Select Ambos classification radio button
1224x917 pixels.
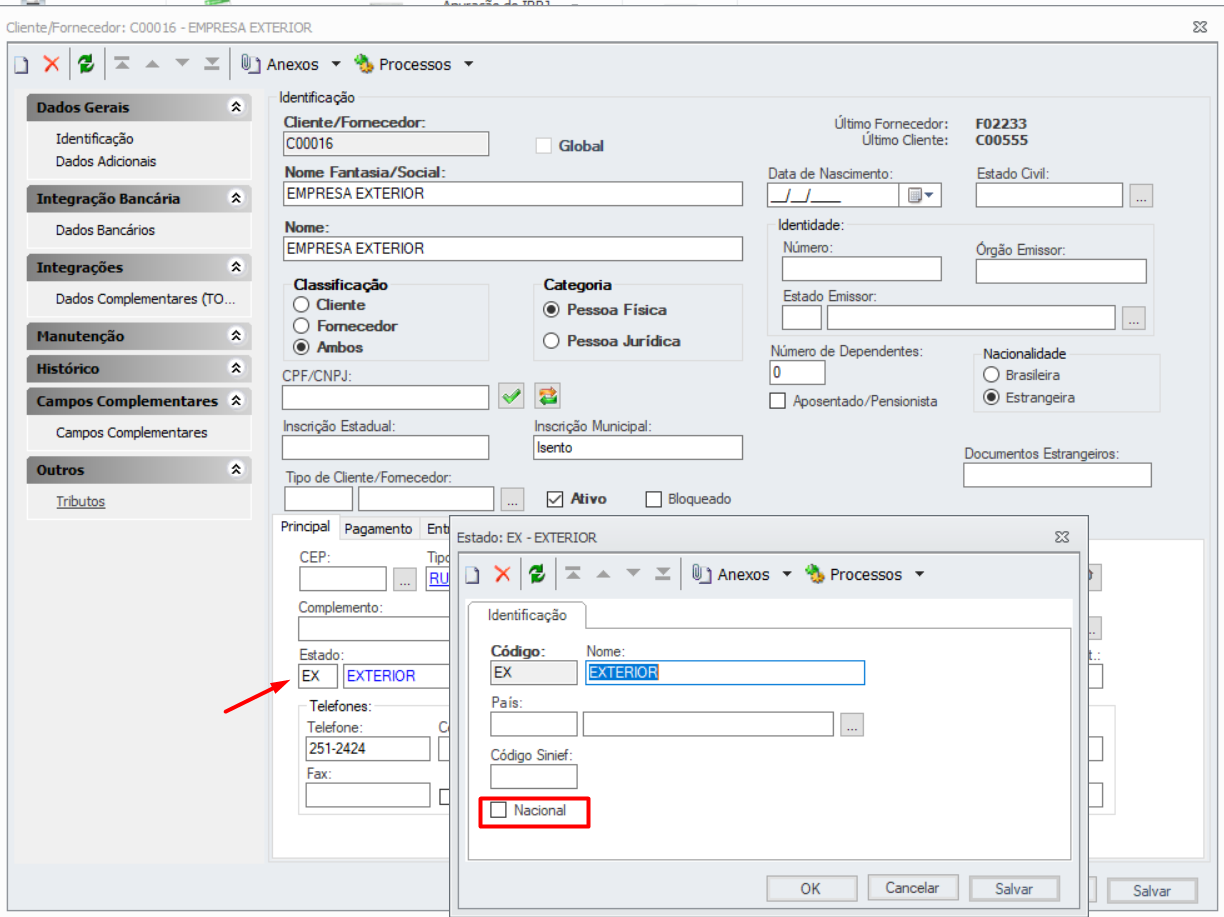pos(300,347)
